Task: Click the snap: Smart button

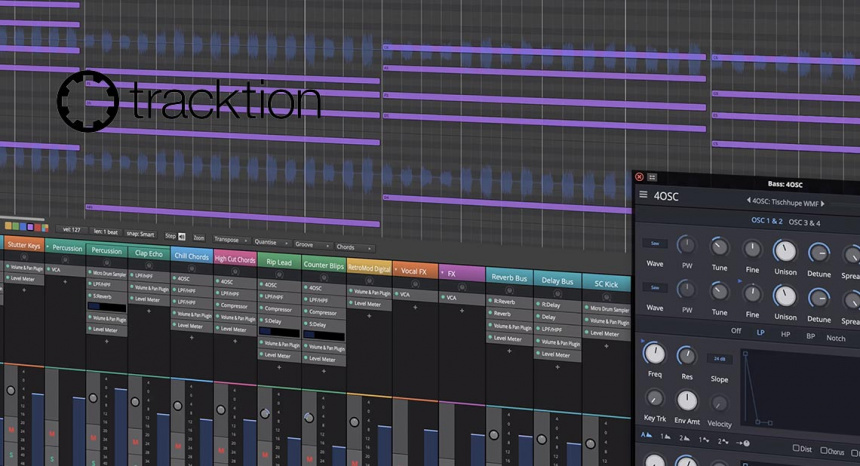Action: pos(141,234)
